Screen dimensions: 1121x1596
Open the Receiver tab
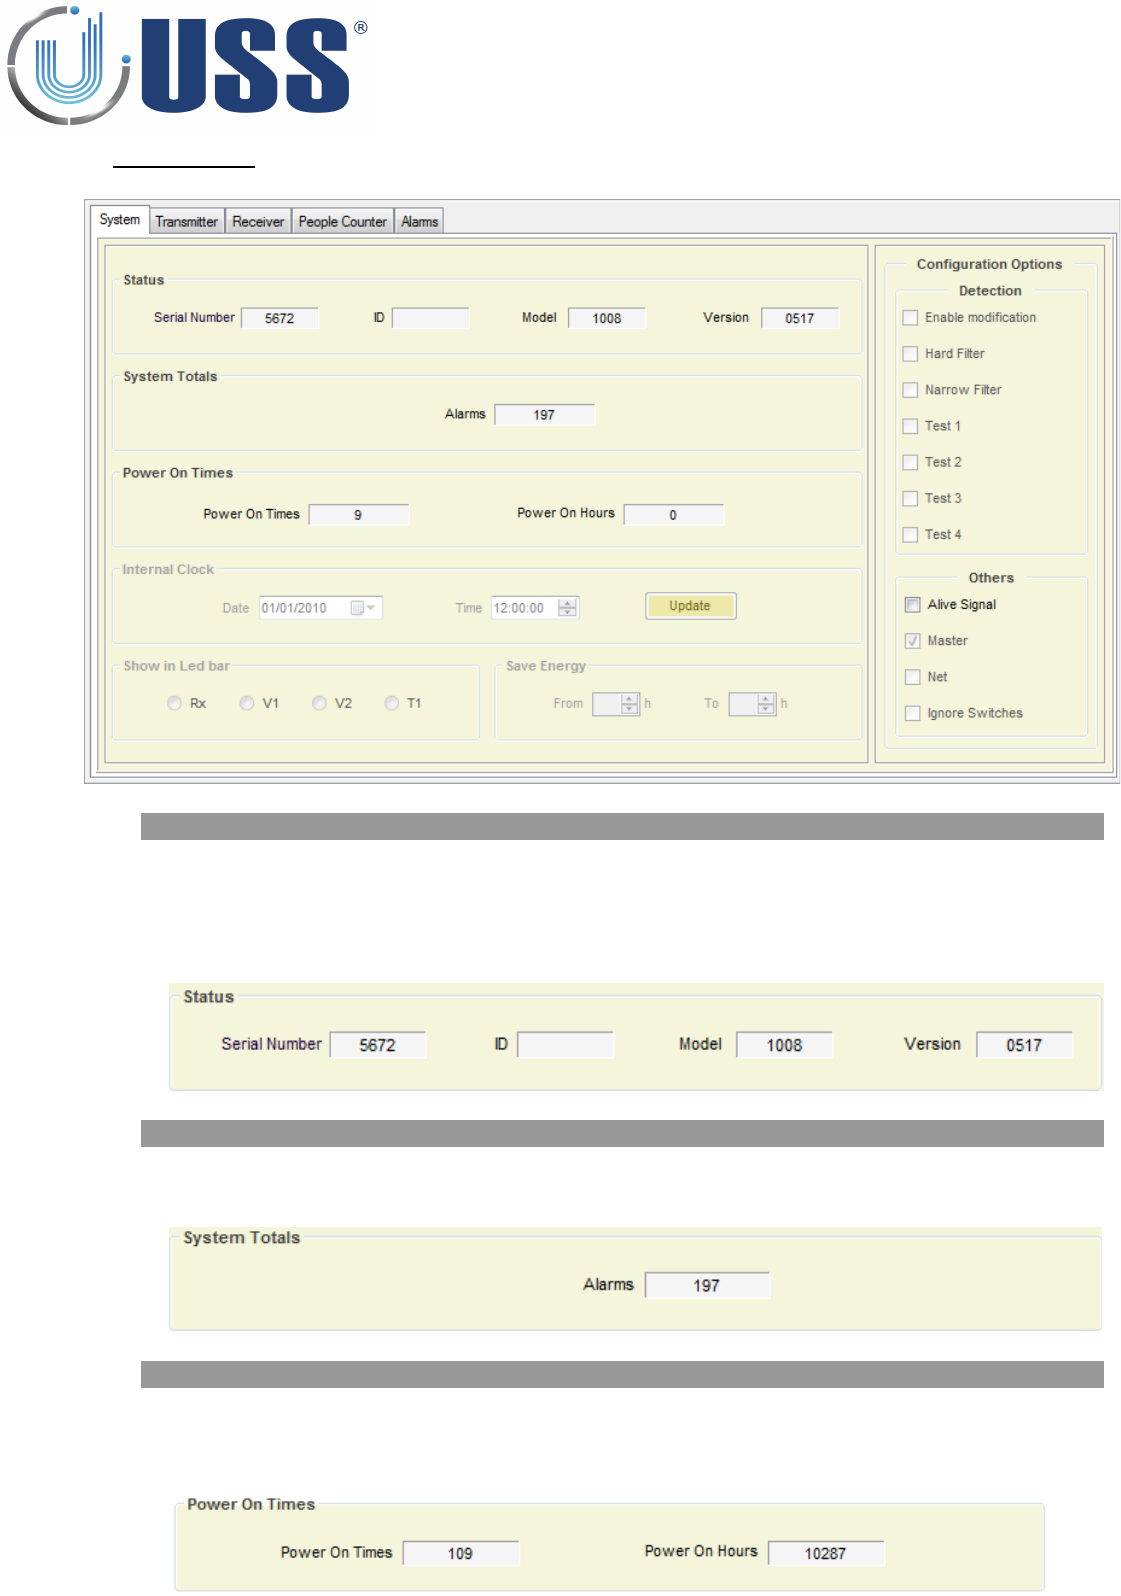258,221
